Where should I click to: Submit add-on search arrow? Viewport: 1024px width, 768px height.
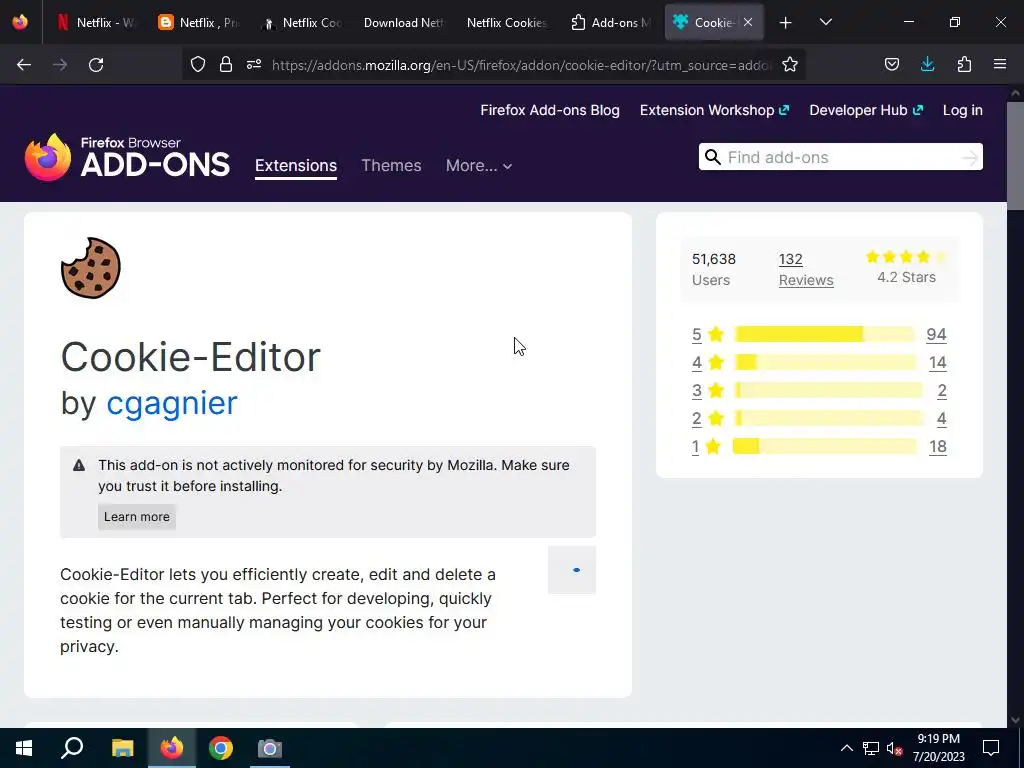click(970, 157)
